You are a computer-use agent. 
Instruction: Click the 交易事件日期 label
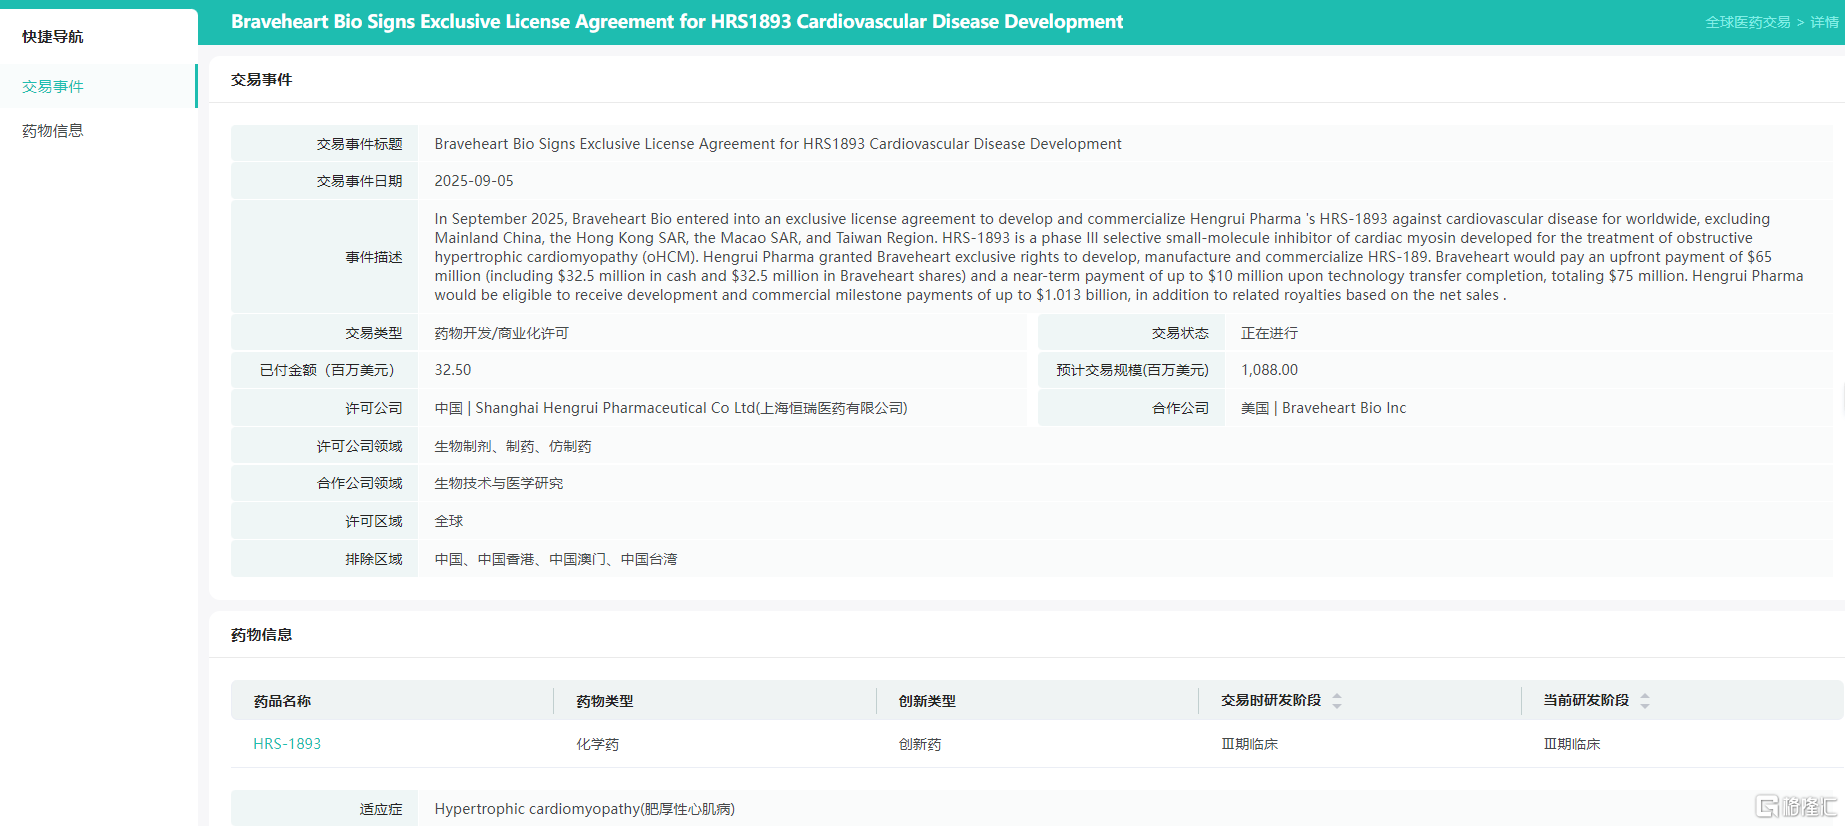(359, 181)
